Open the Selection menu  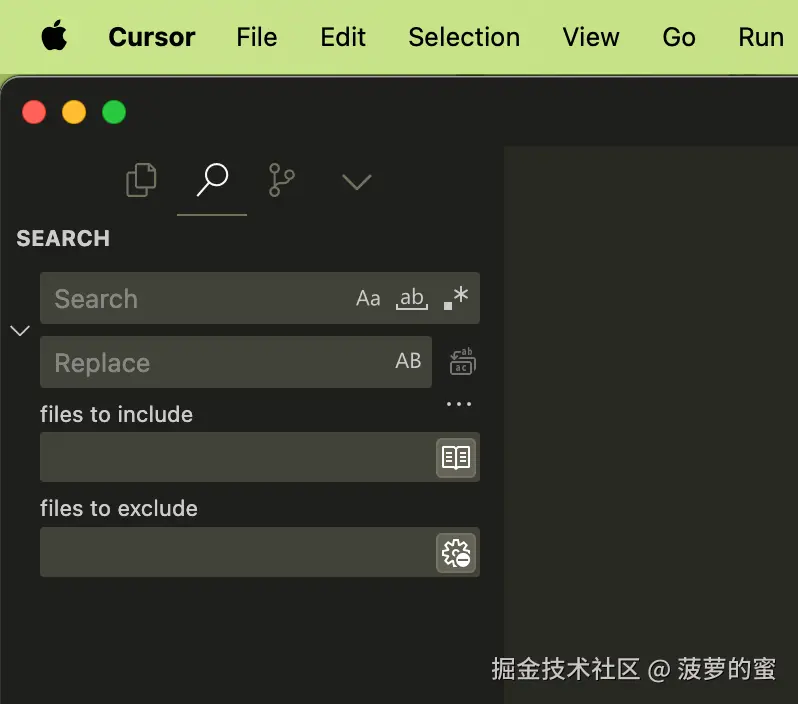pos(464,37)
